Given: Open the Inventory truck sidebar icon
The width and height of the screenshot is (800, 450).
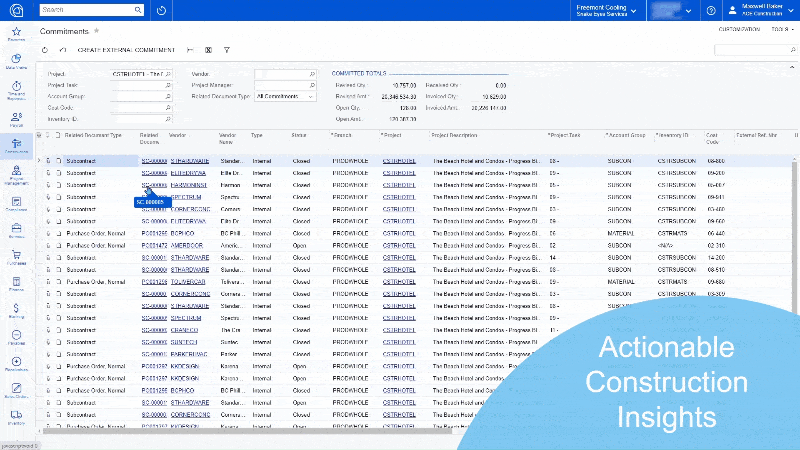Looking at the screenshot, I should [x=16, y=417].
